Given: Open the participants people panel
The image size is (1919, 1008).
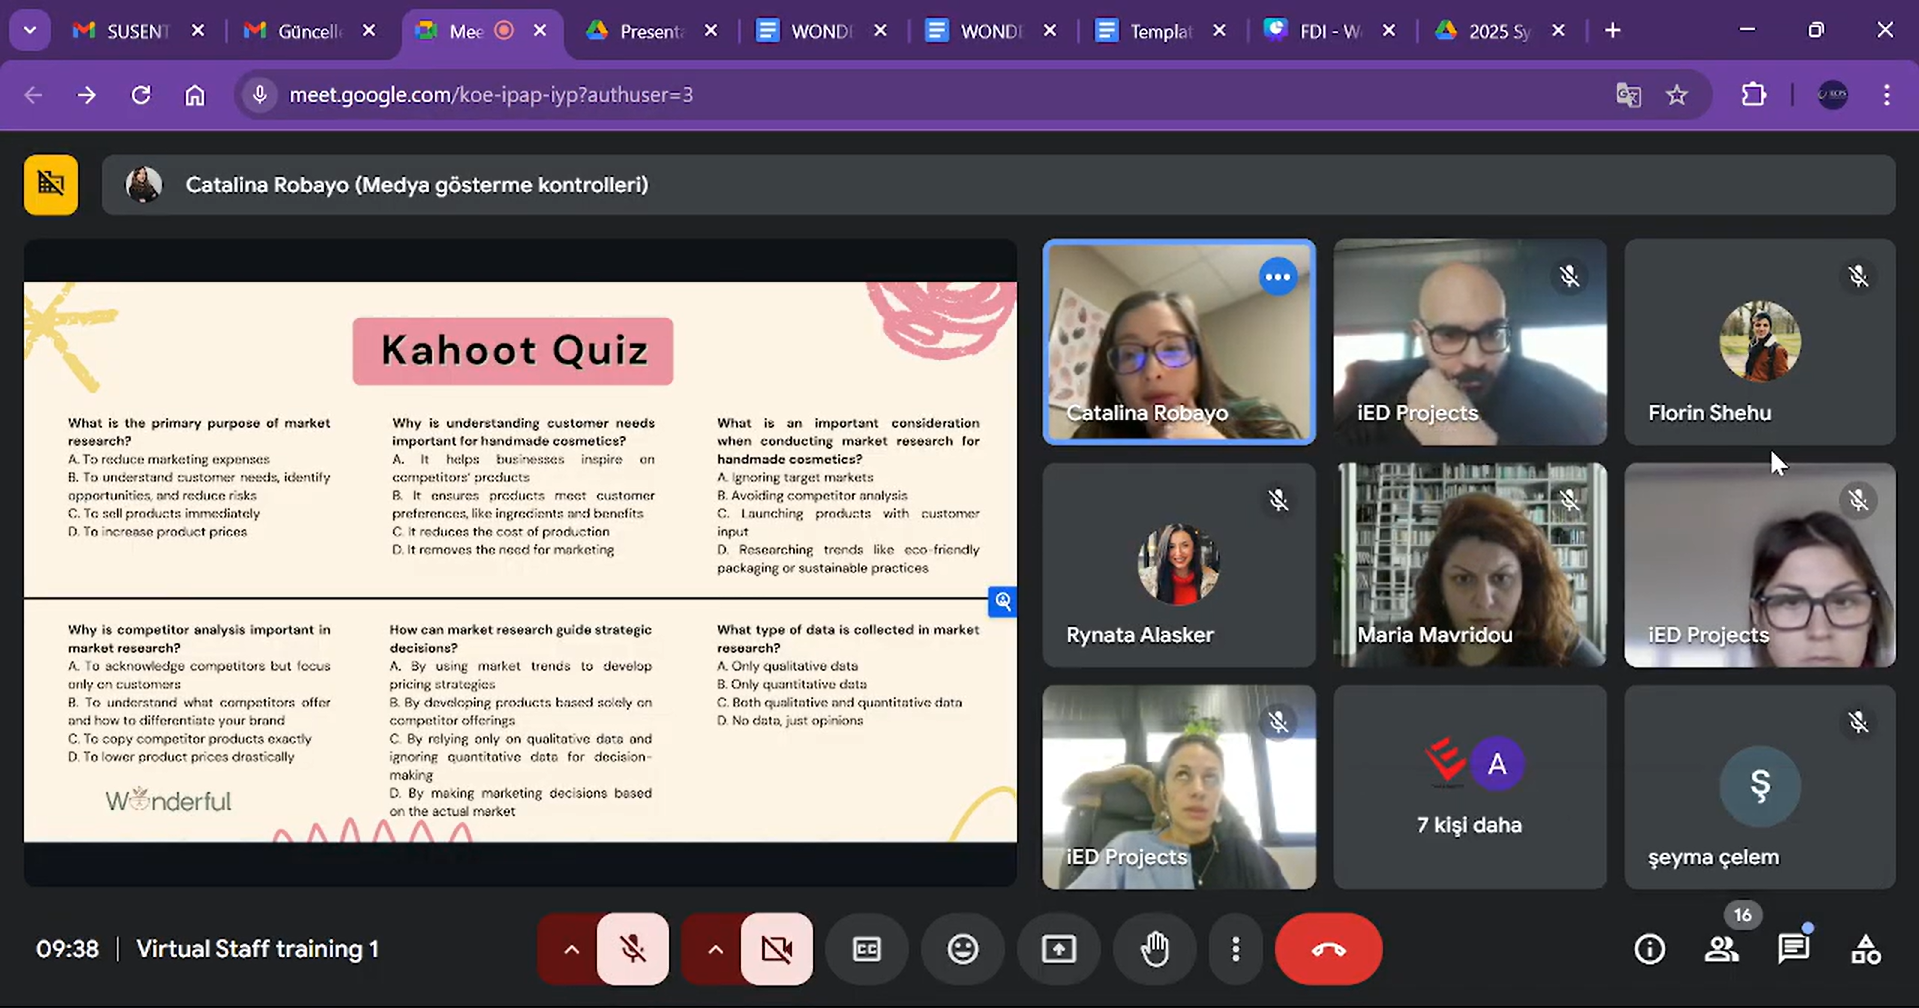Looking at the screenshot, I should (x=1721, y=949).
